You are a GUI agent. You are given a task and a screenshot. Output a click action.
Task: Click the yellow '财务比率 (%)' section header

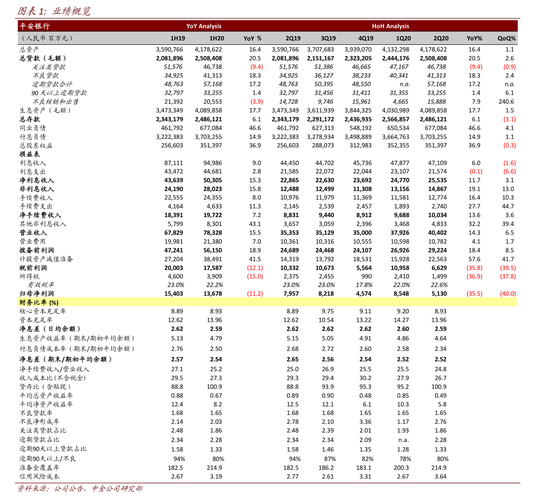pos(267,302)
